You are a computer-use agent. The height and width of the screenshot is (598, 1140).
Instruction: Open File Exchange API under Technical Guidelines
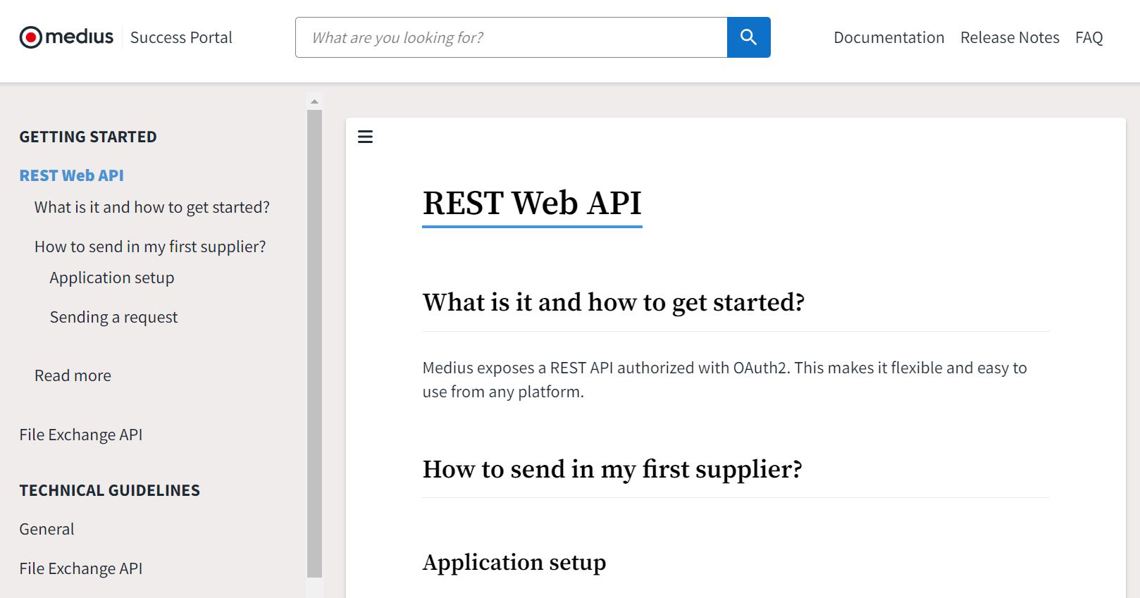(81, 568)
